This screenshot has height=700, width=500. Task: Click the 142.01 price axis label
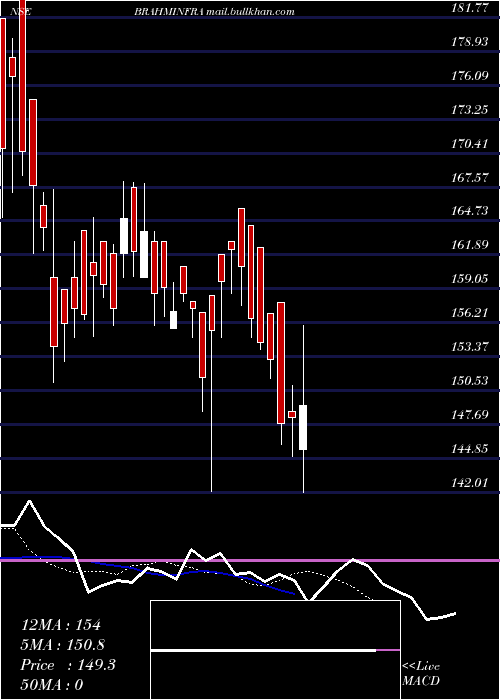(469, 482)
